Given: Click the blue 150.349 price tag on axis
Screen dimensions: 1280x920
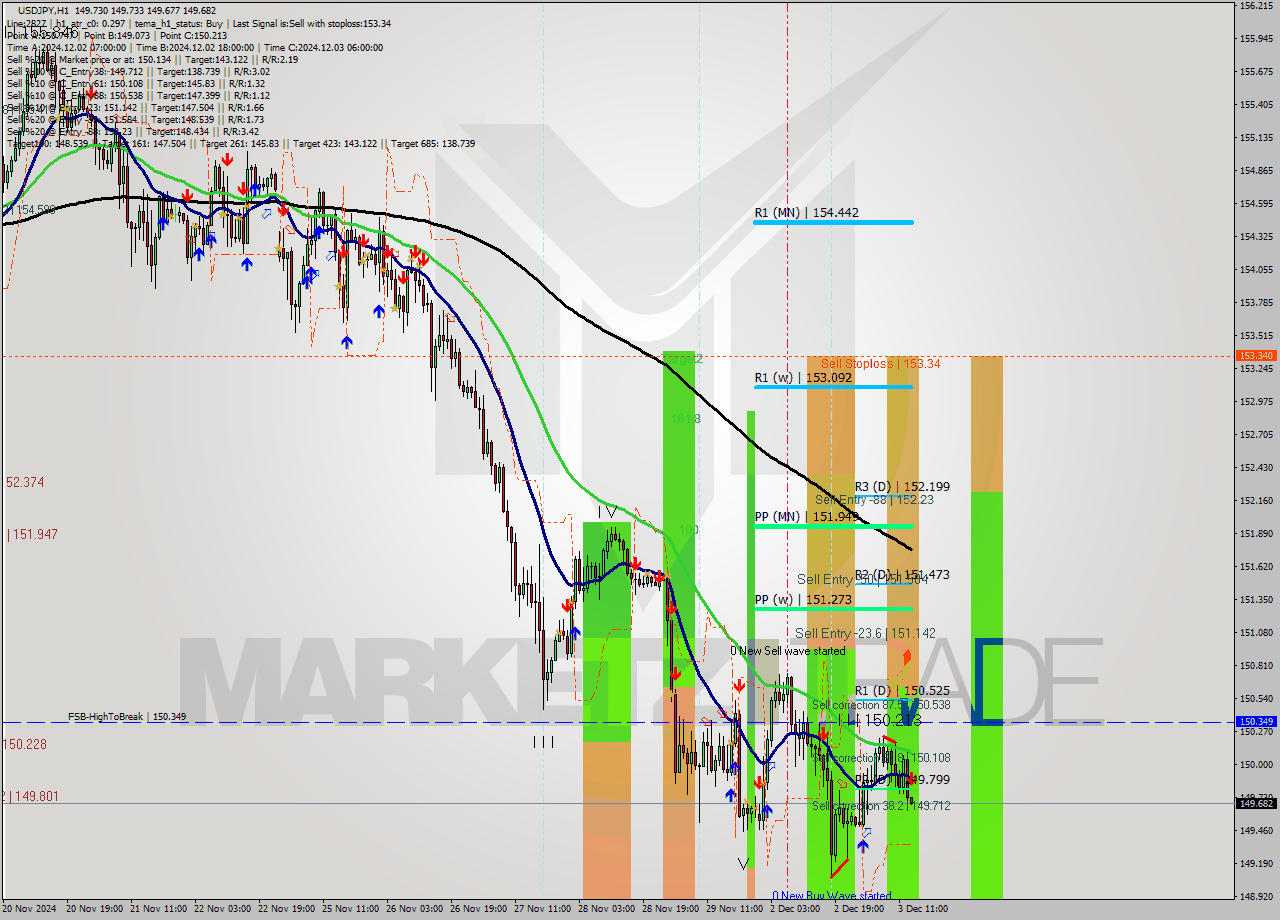Looking at the screenshot, I should tap(1256, 721).
